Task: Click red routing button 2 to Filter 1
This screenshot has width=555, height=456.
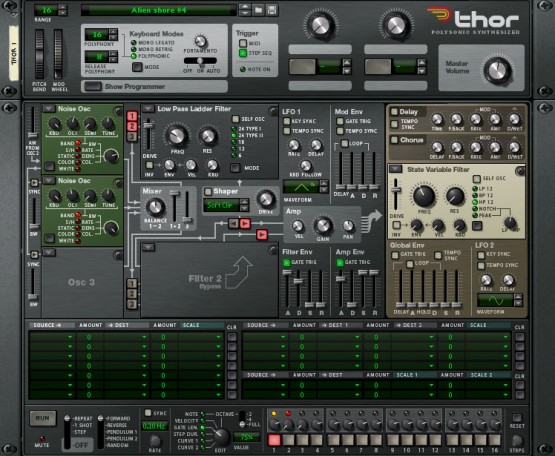Action: tap(132, 126)
